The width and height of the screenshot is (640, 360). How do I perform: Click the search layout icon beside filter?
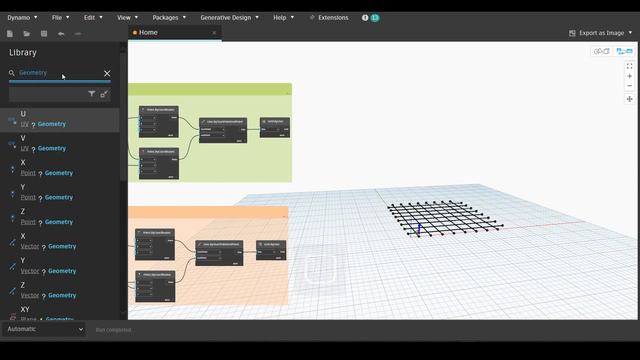click(104, 94)
